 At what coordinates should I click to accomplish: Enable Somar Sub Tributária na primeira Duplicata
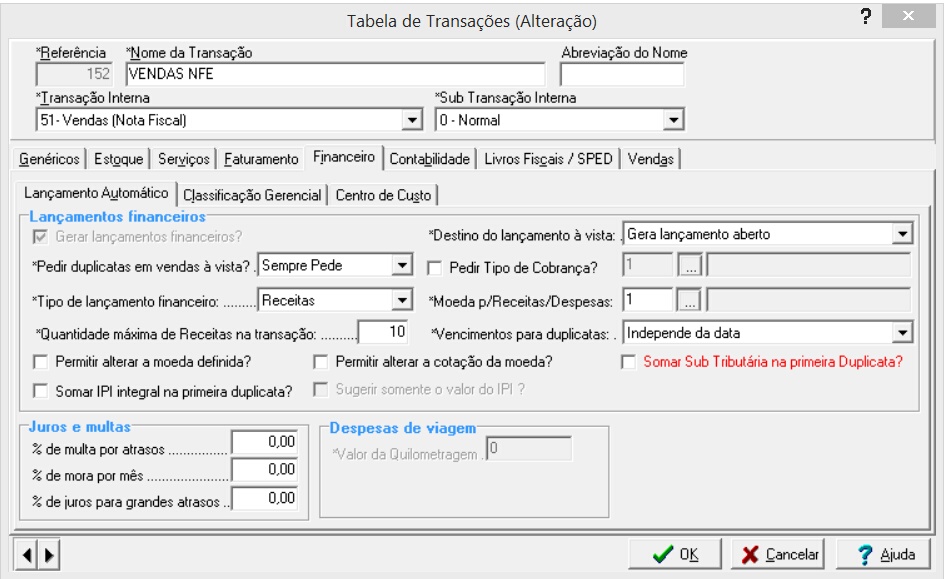pos(629,362)
